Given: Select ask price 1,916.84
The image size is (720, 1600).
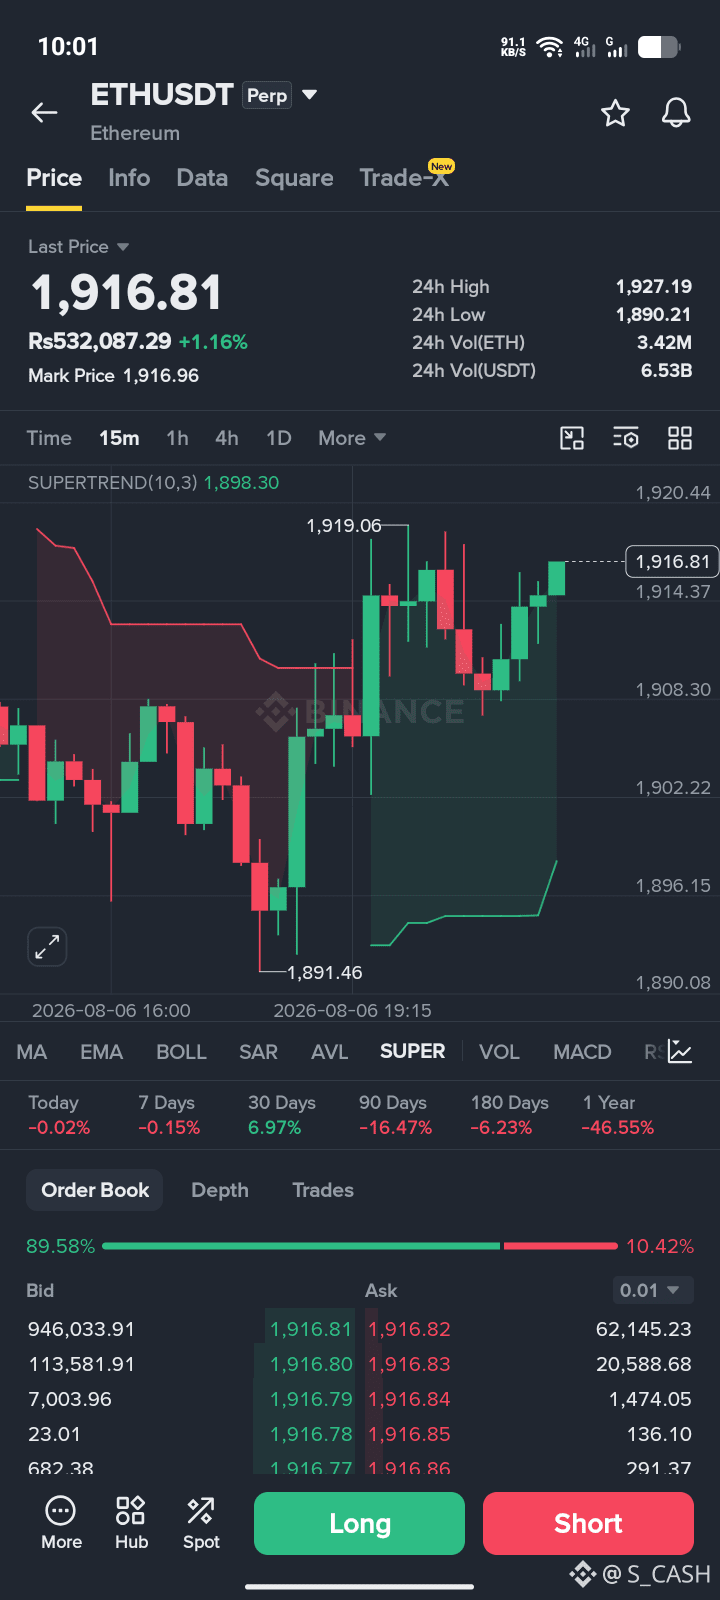Looking at the screenshot, I should click(x=409, y=1399).
